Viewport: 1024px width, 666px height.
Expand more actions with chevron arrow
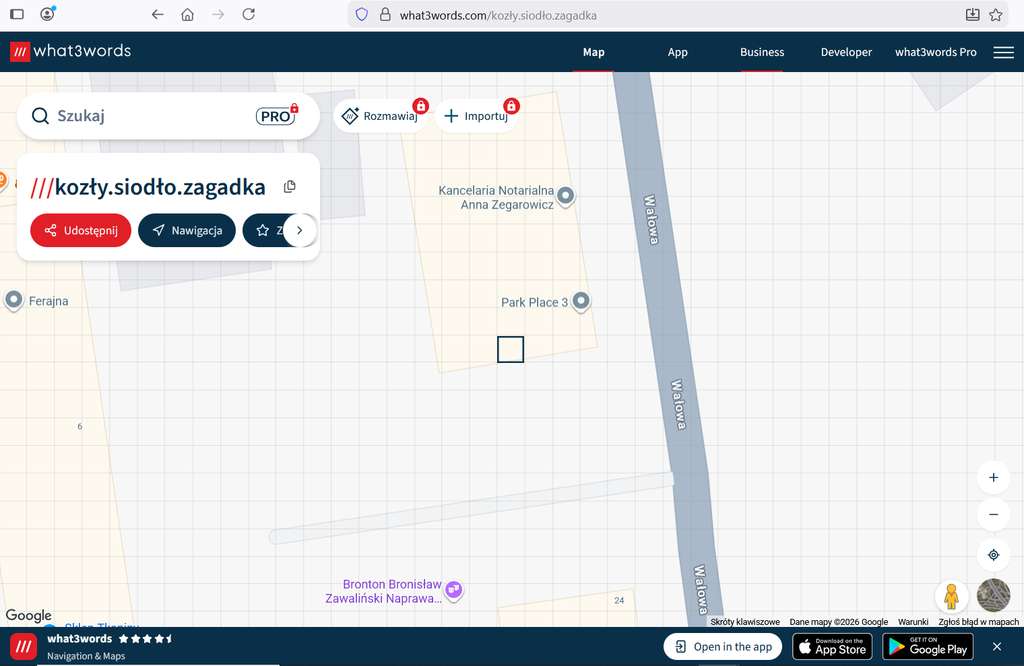pos(300,230)
